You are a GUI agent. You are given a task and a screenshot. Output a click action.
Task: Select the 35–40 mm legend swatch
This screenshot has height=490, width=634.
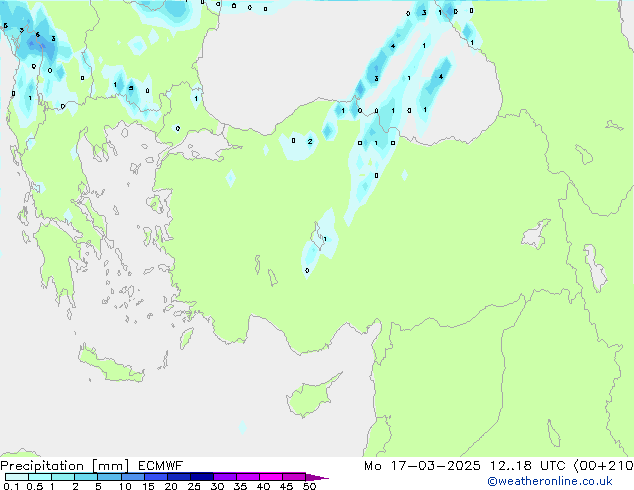click(x=248, y=477)
